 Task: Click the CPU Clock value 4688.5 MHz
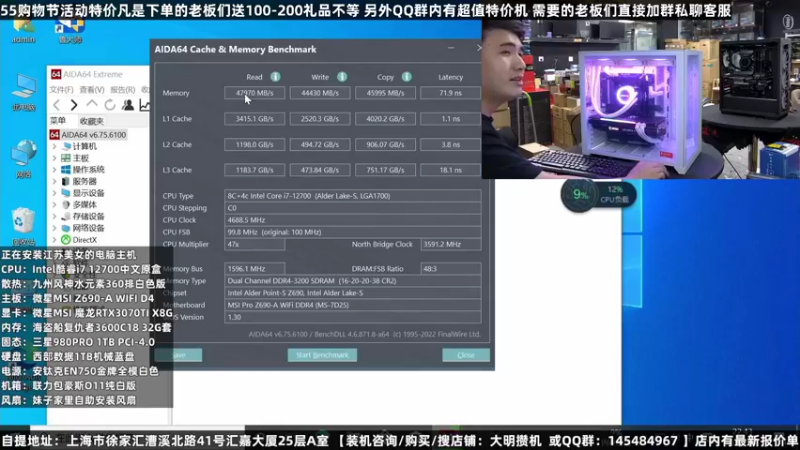(x=353, y=220)
